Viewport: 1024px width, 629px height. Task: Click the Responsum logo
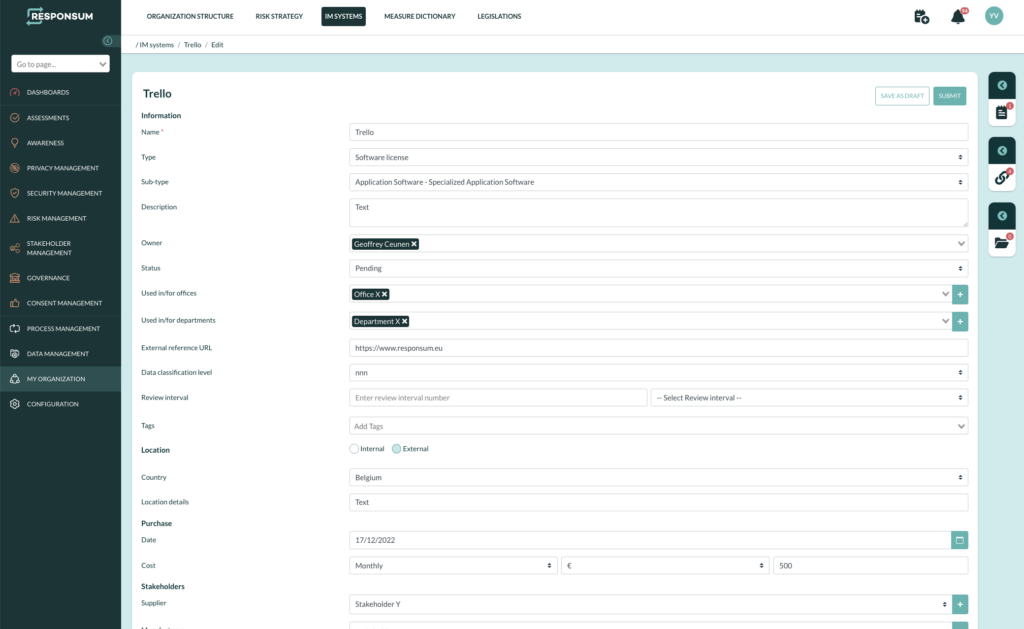tap(59, 16)
